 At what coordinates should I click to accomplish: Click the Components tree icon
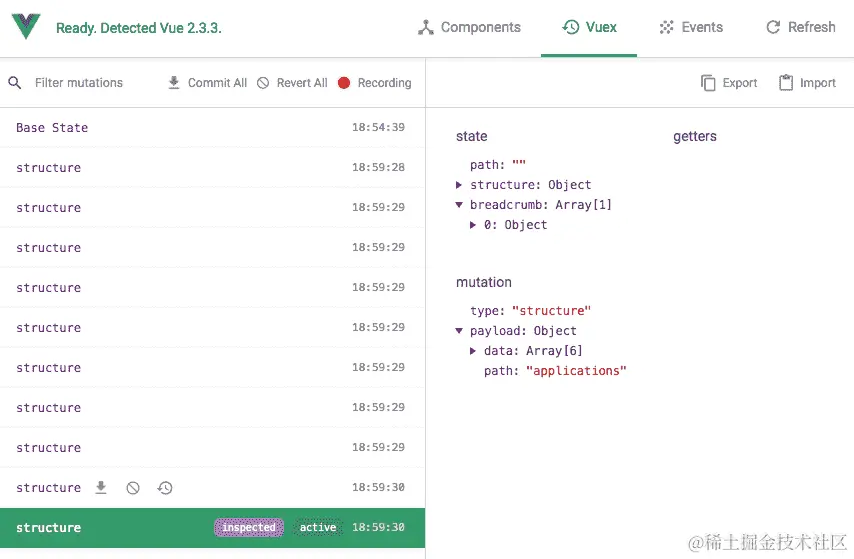point(425,27)
